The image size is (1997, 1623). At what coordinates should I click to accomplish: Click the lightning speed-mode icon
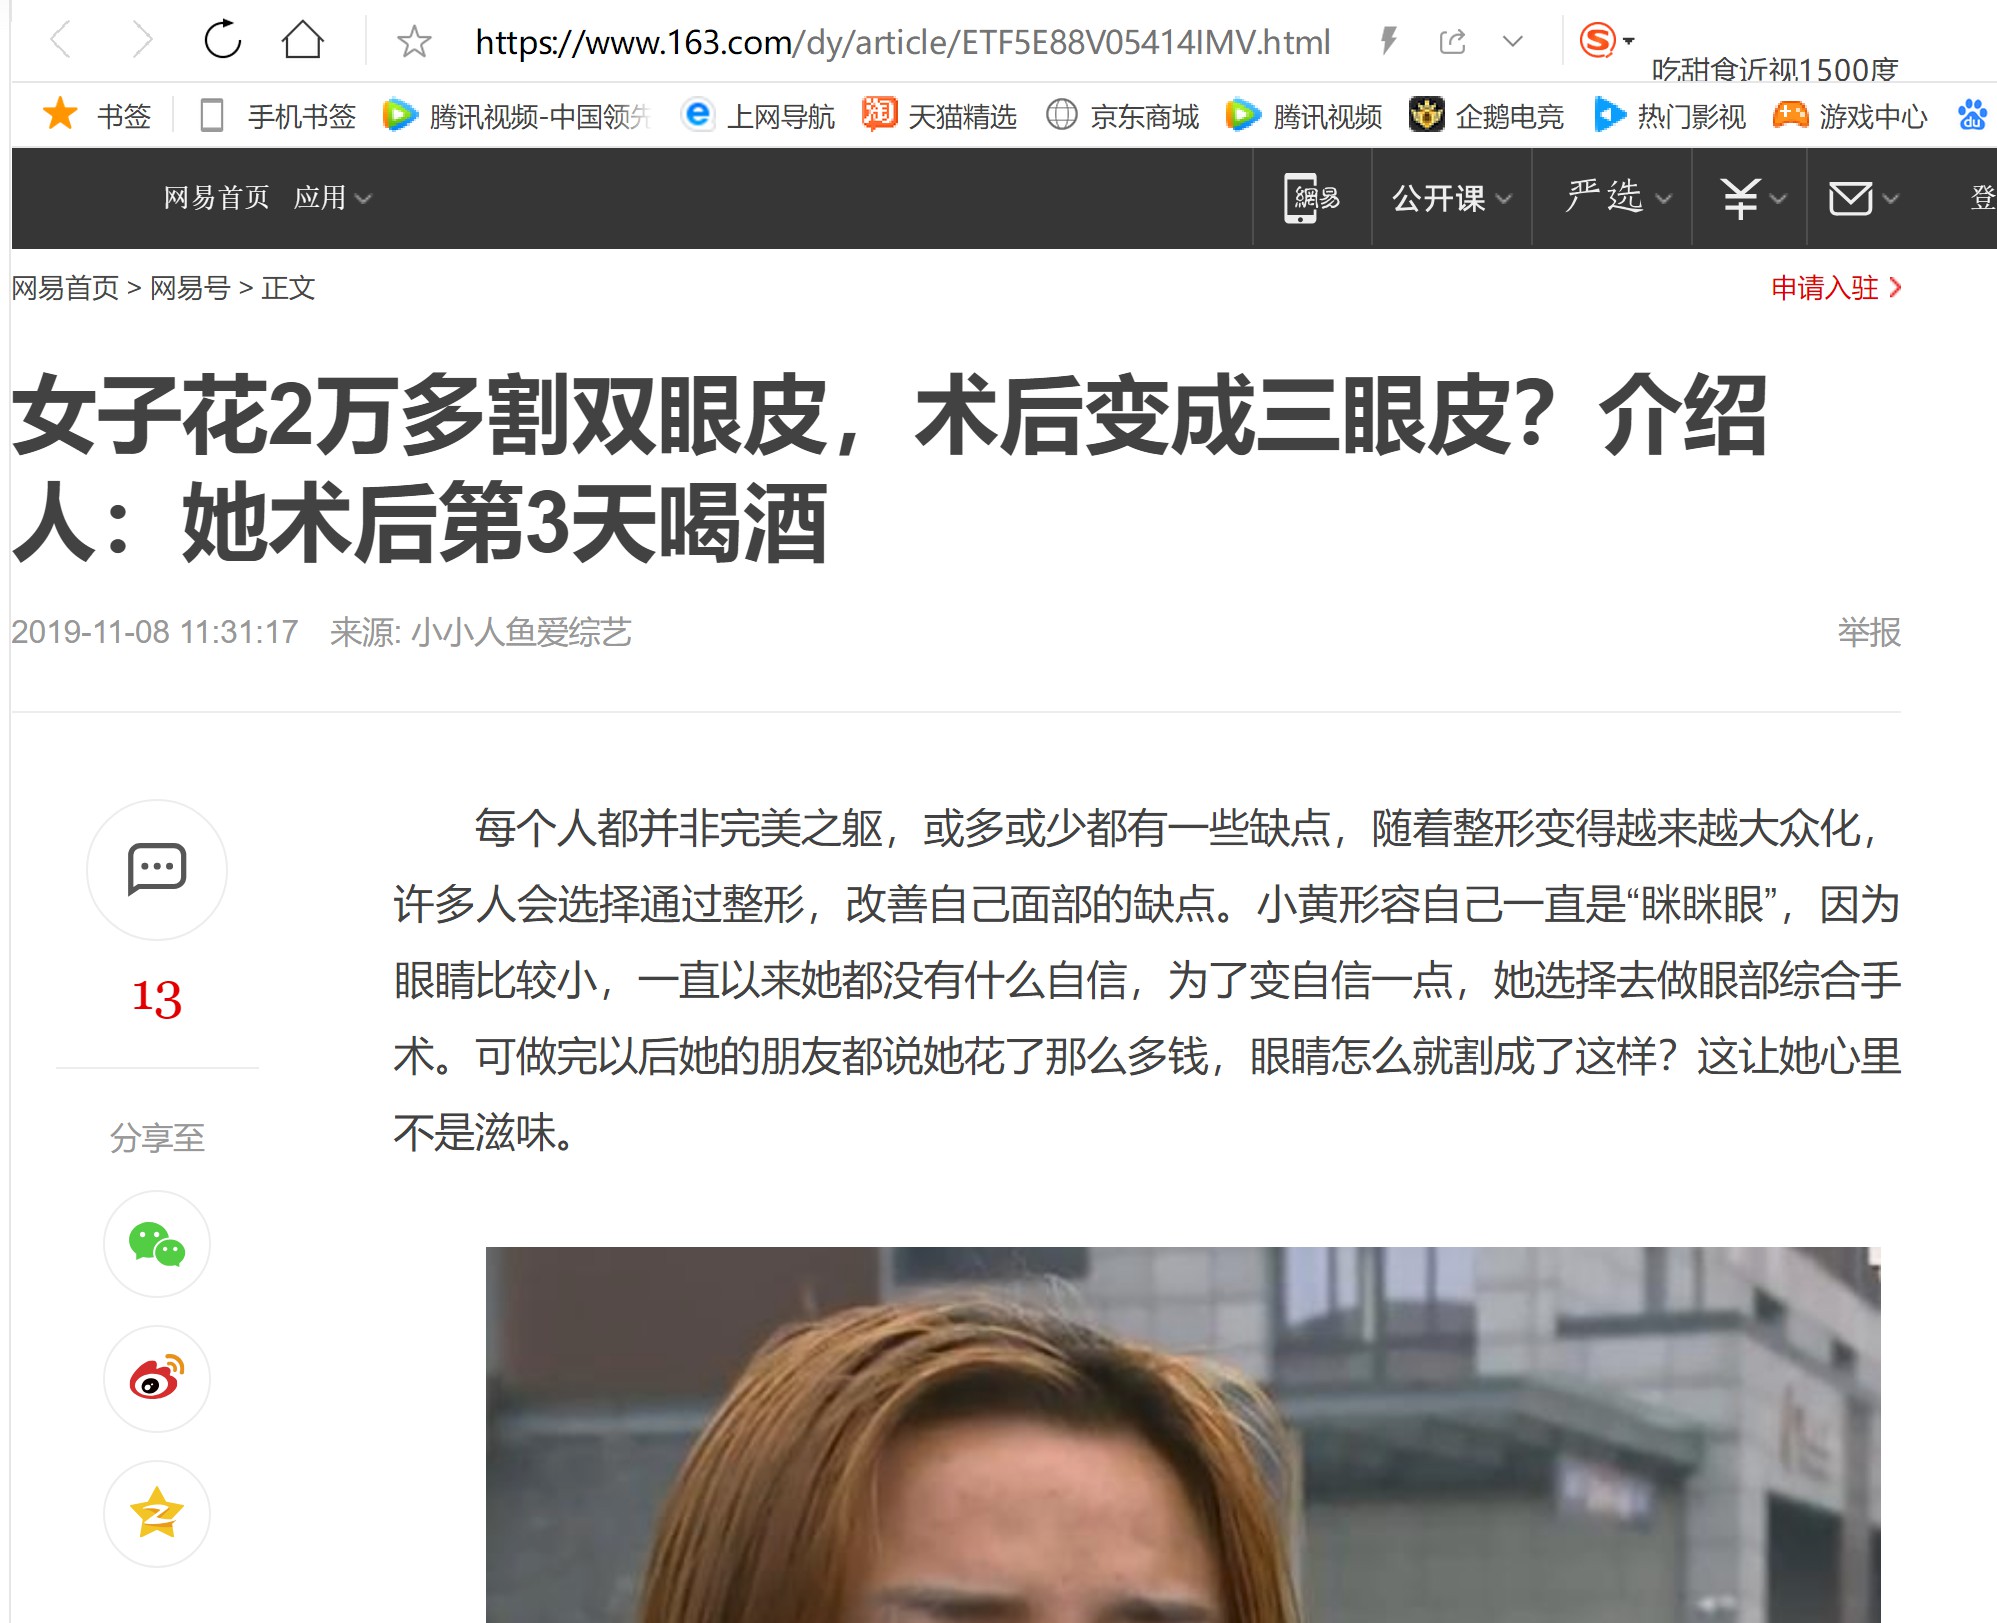1388,41
